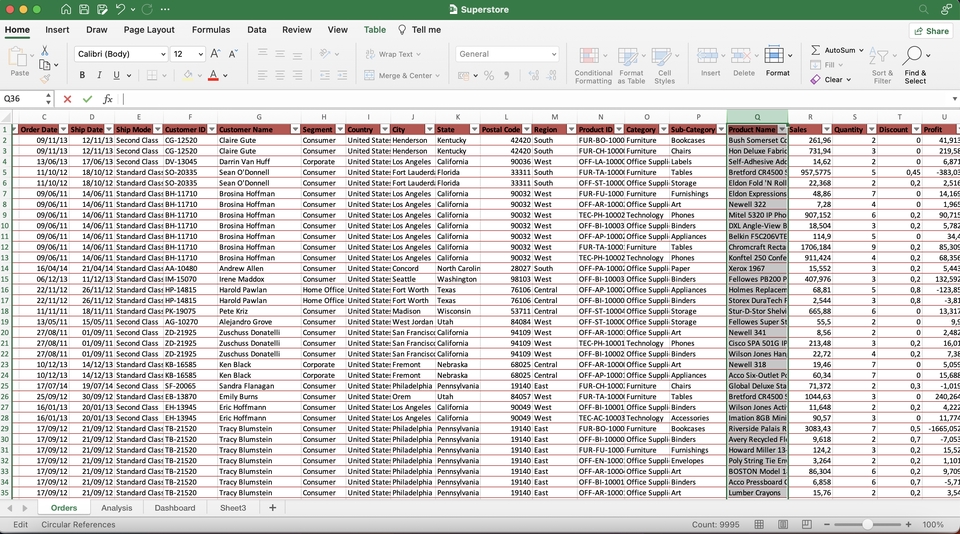Viewport: 960px width, 534px height.
Task: Click the Format Painter brush icon
Action: [45, 78]
